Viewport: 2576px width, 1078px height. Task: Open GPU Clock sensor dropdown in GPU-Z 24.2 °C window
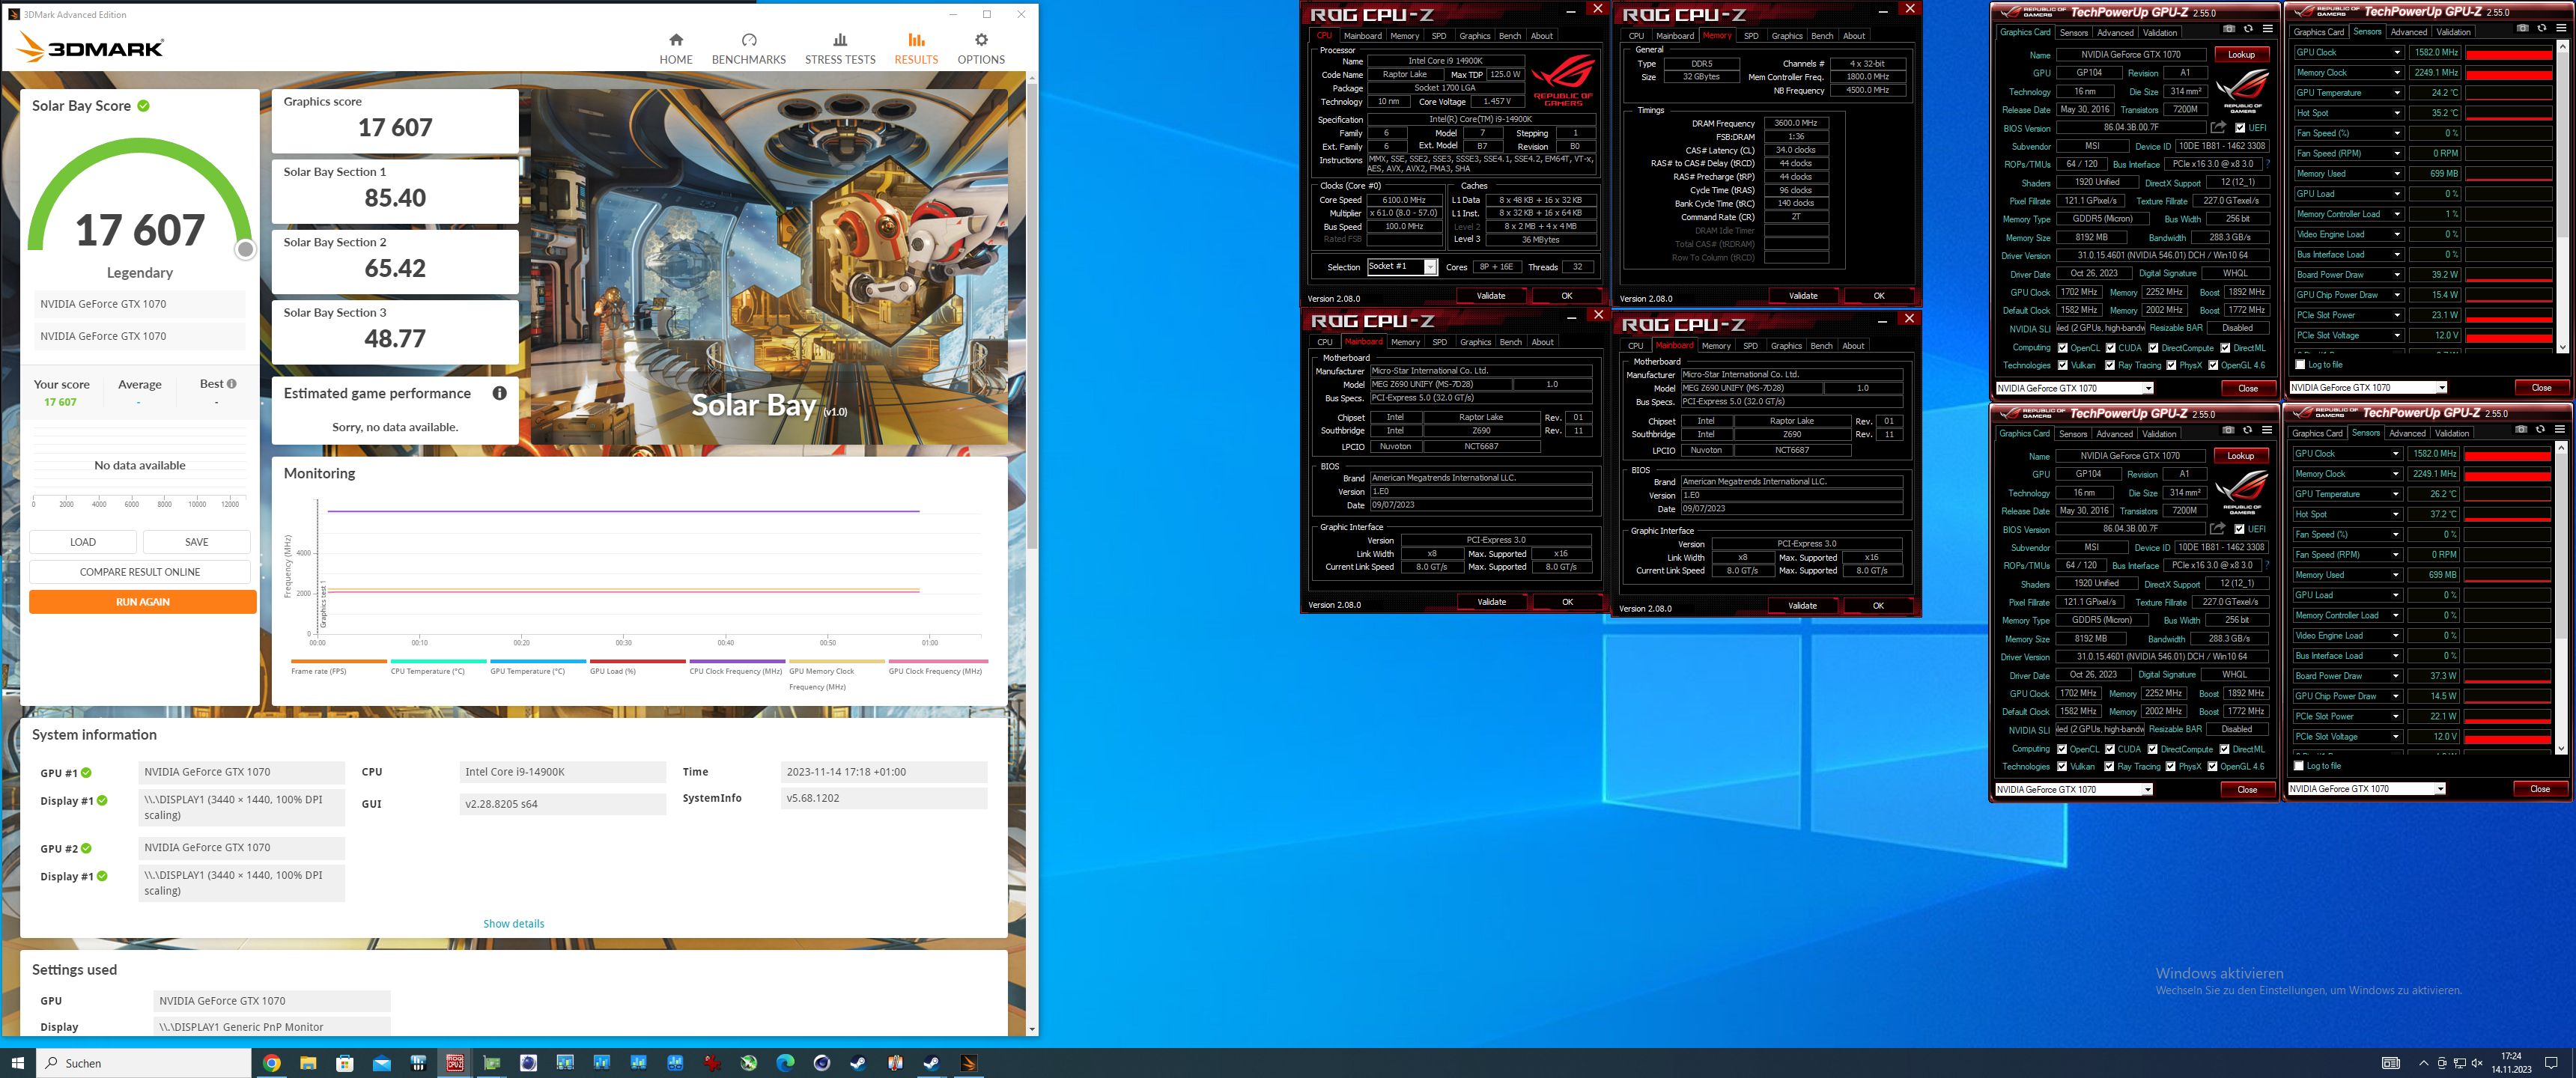pos(2396,52)
